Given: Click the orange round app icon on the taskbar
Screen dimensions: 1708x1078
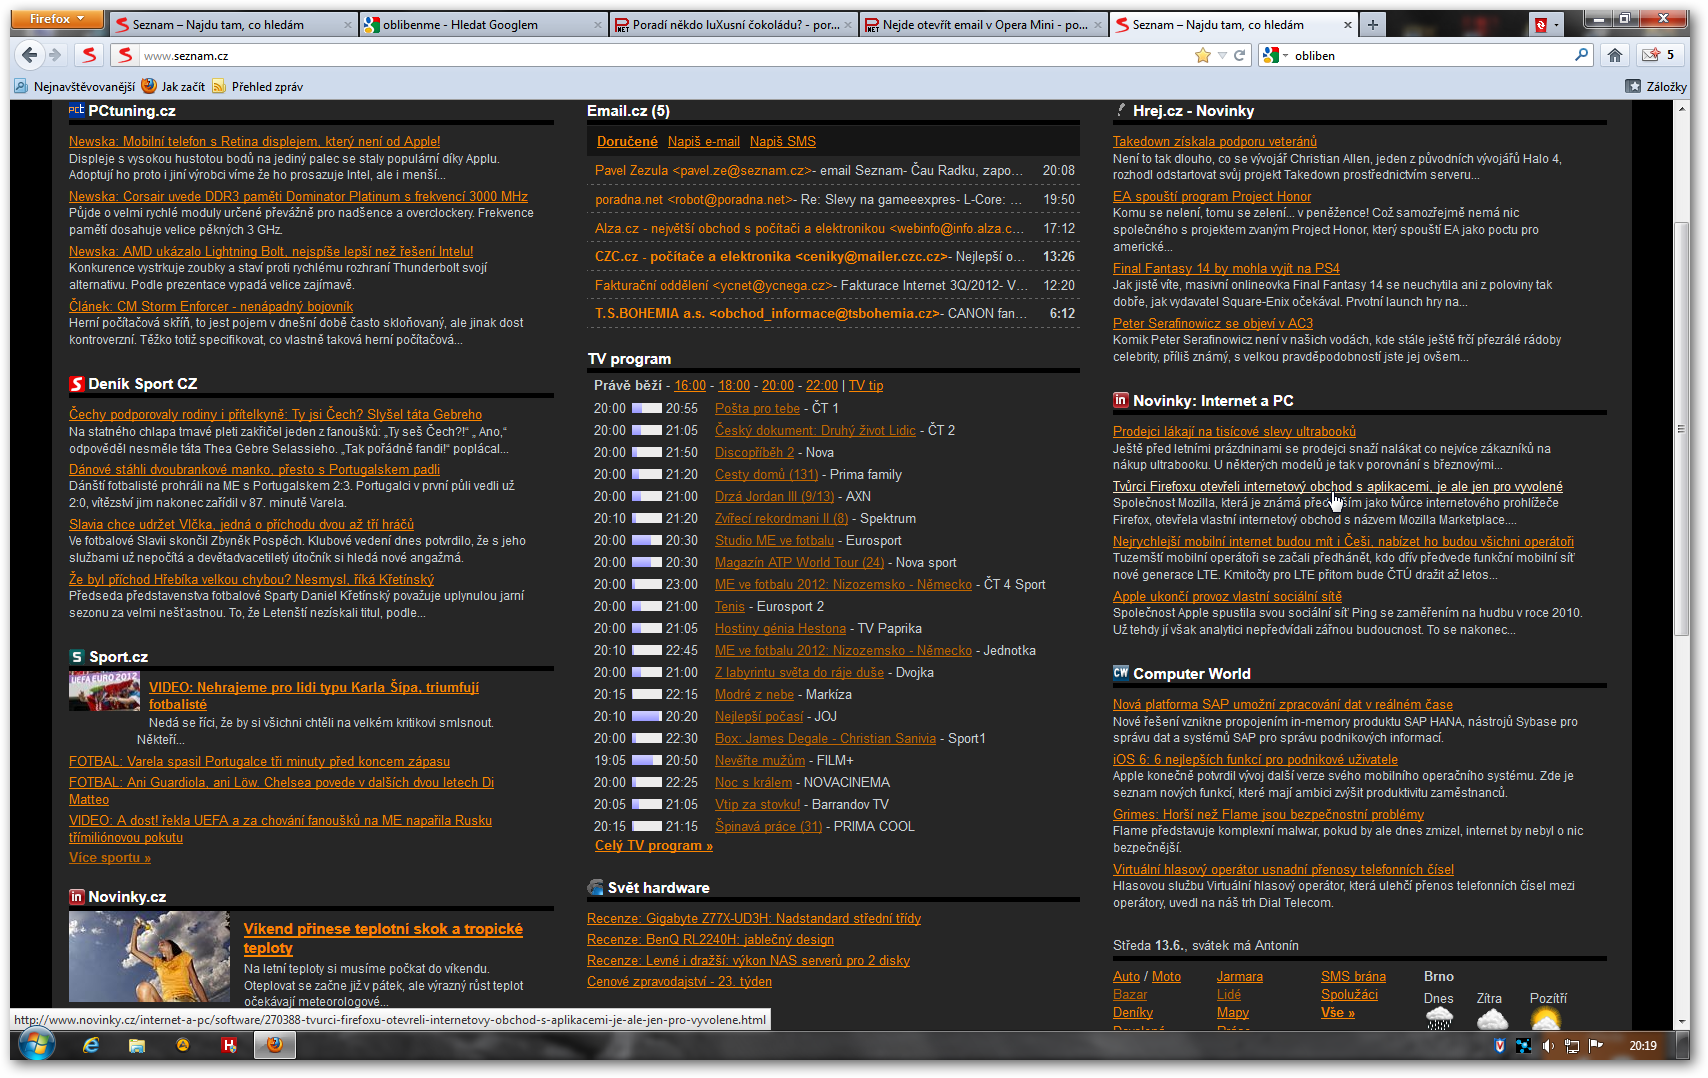Looking at the screenshot, I should pyautogui.click(x=183, y=1045).
